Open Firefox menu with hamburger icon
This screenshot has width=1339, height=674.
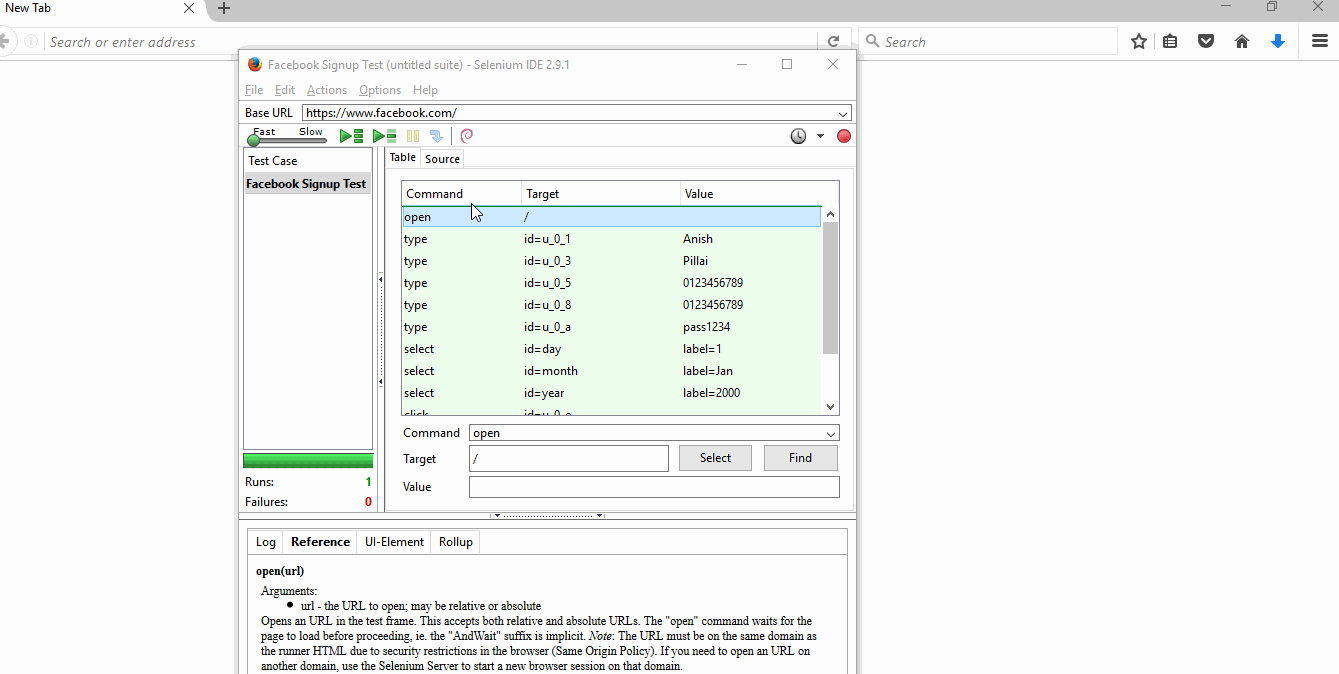[x=1319, y=41]
